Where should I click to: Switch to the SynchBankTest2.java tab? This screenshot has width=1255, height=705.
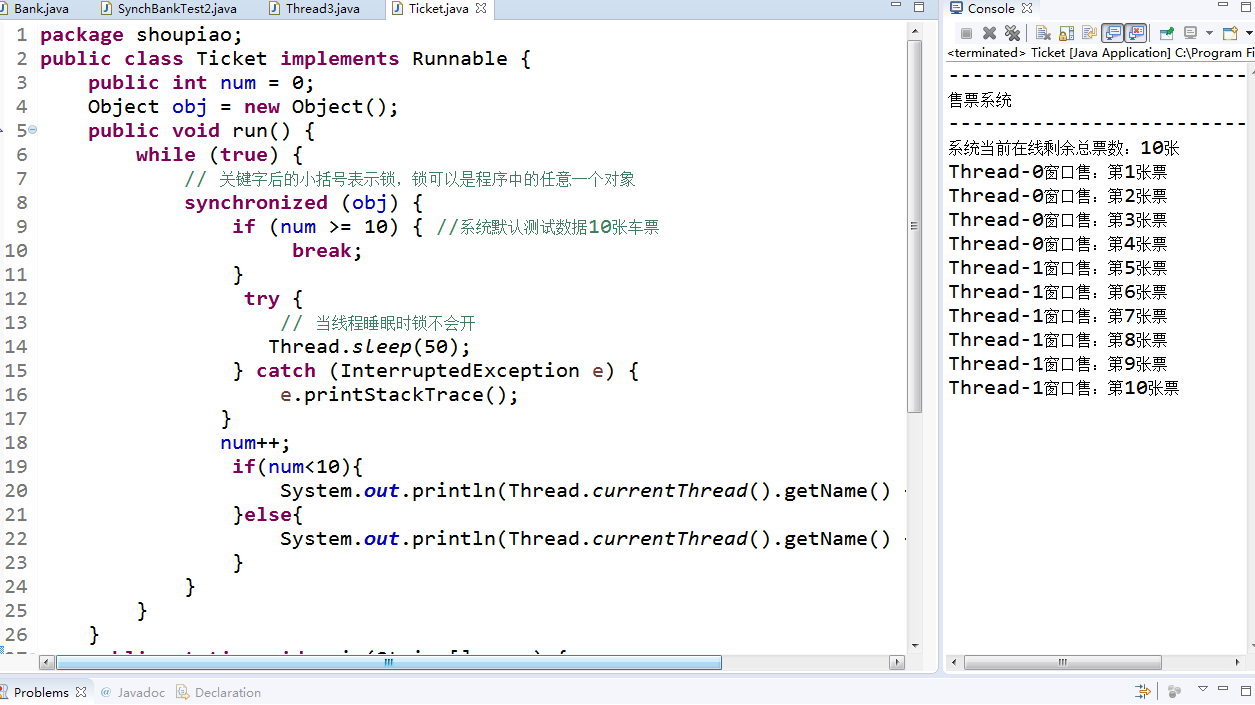[x=168, y=8]
